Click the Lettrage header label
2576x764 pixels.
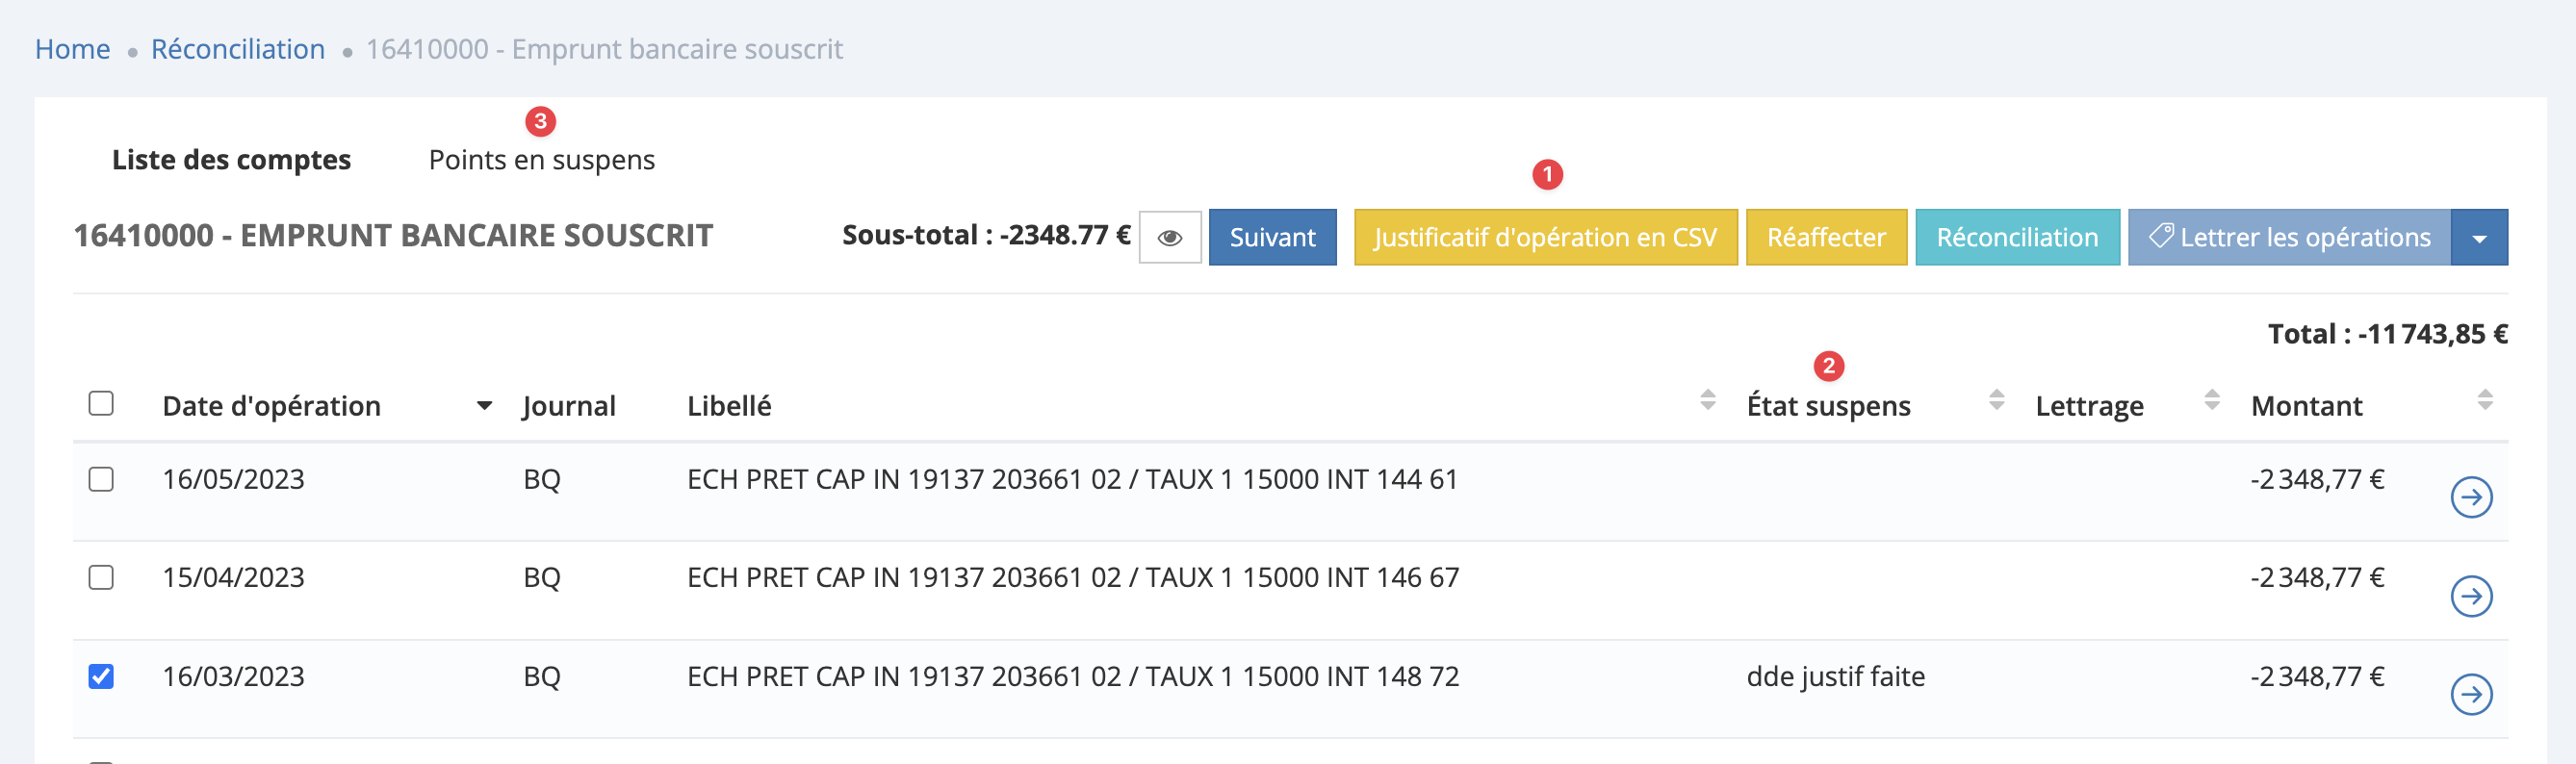click(x=2089, y=406)
